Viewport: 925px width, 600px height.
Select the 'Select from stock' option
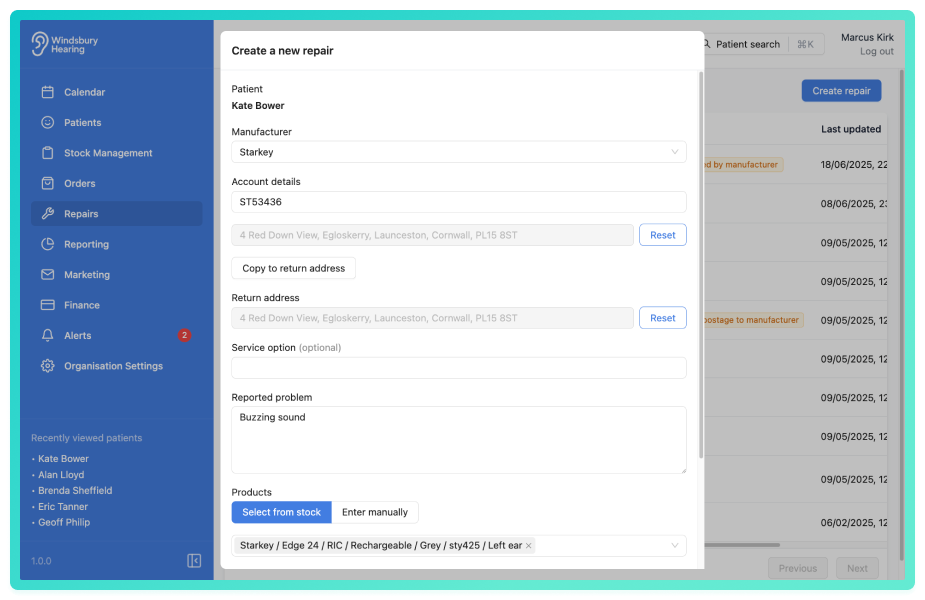[x=281, y=512]
